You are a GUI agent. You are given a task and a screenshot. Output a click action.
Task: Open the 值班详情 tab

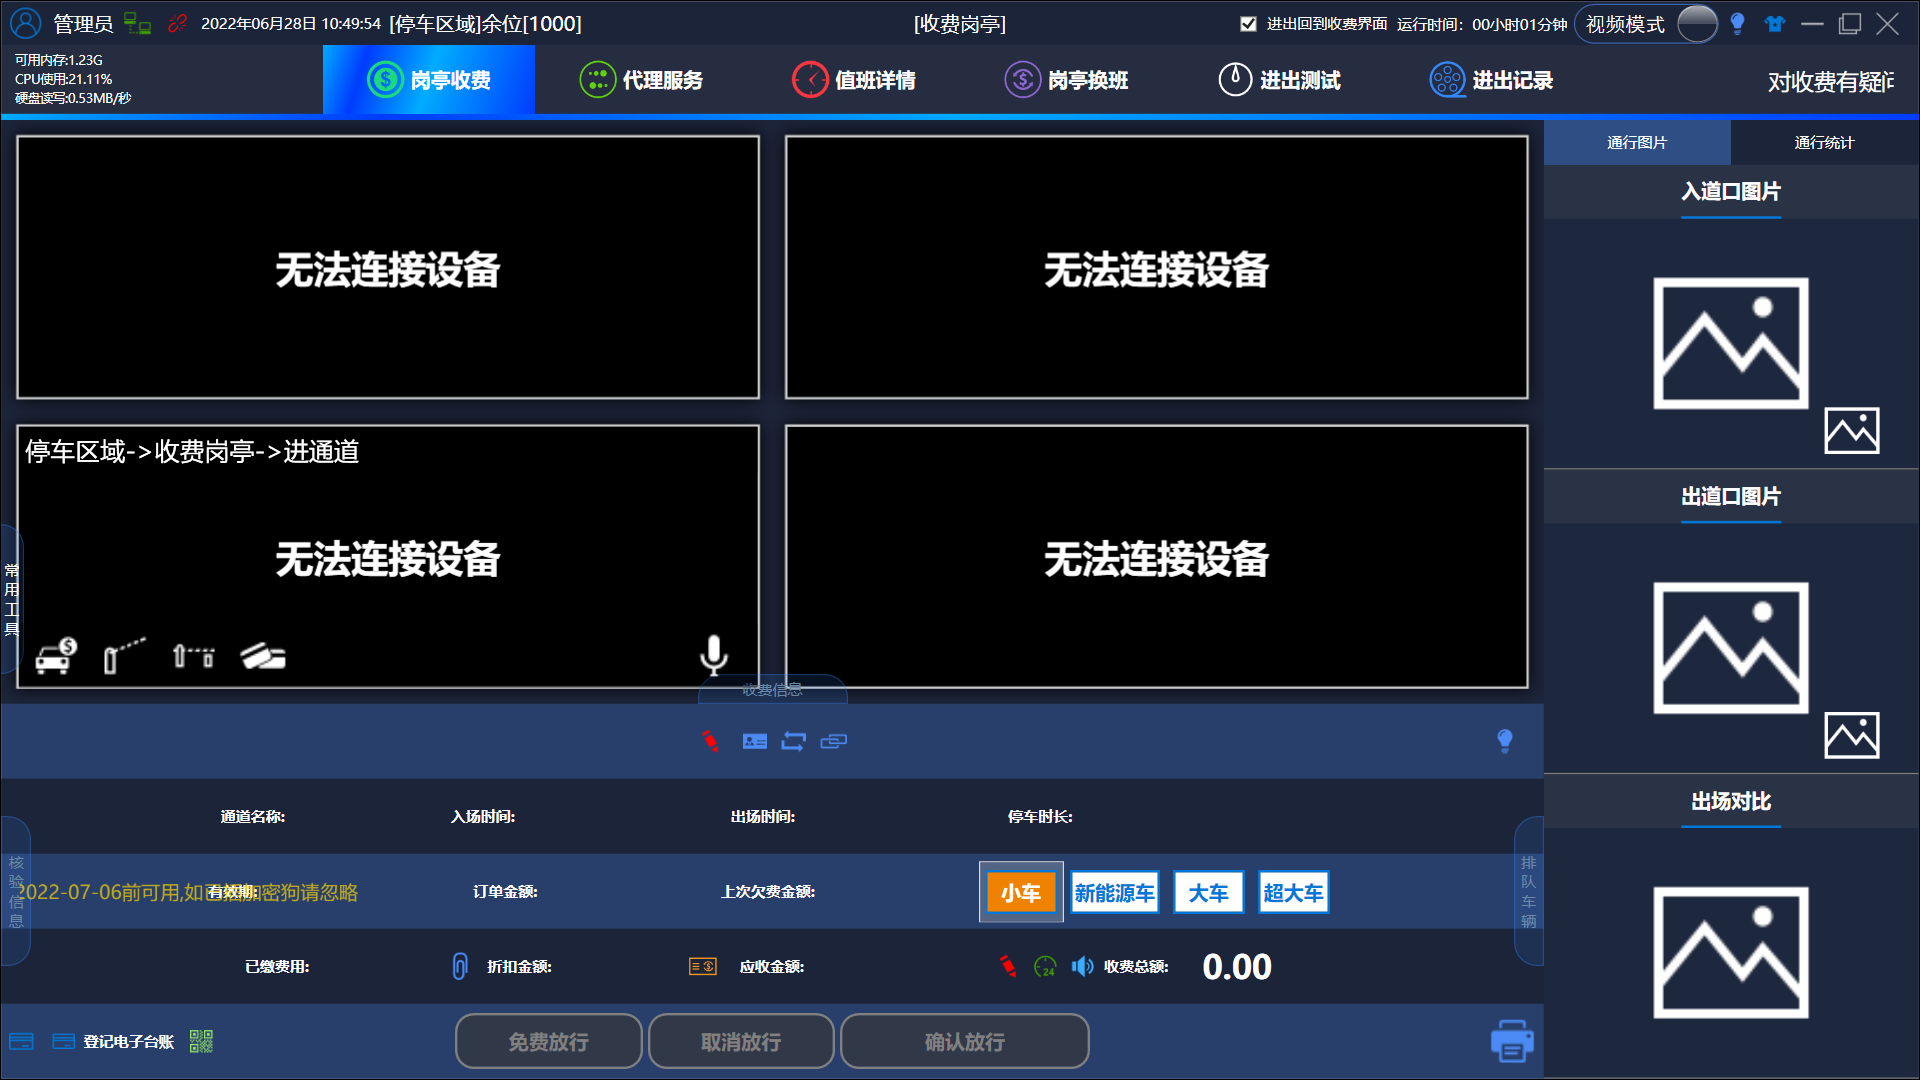click(x=853, y=80)
